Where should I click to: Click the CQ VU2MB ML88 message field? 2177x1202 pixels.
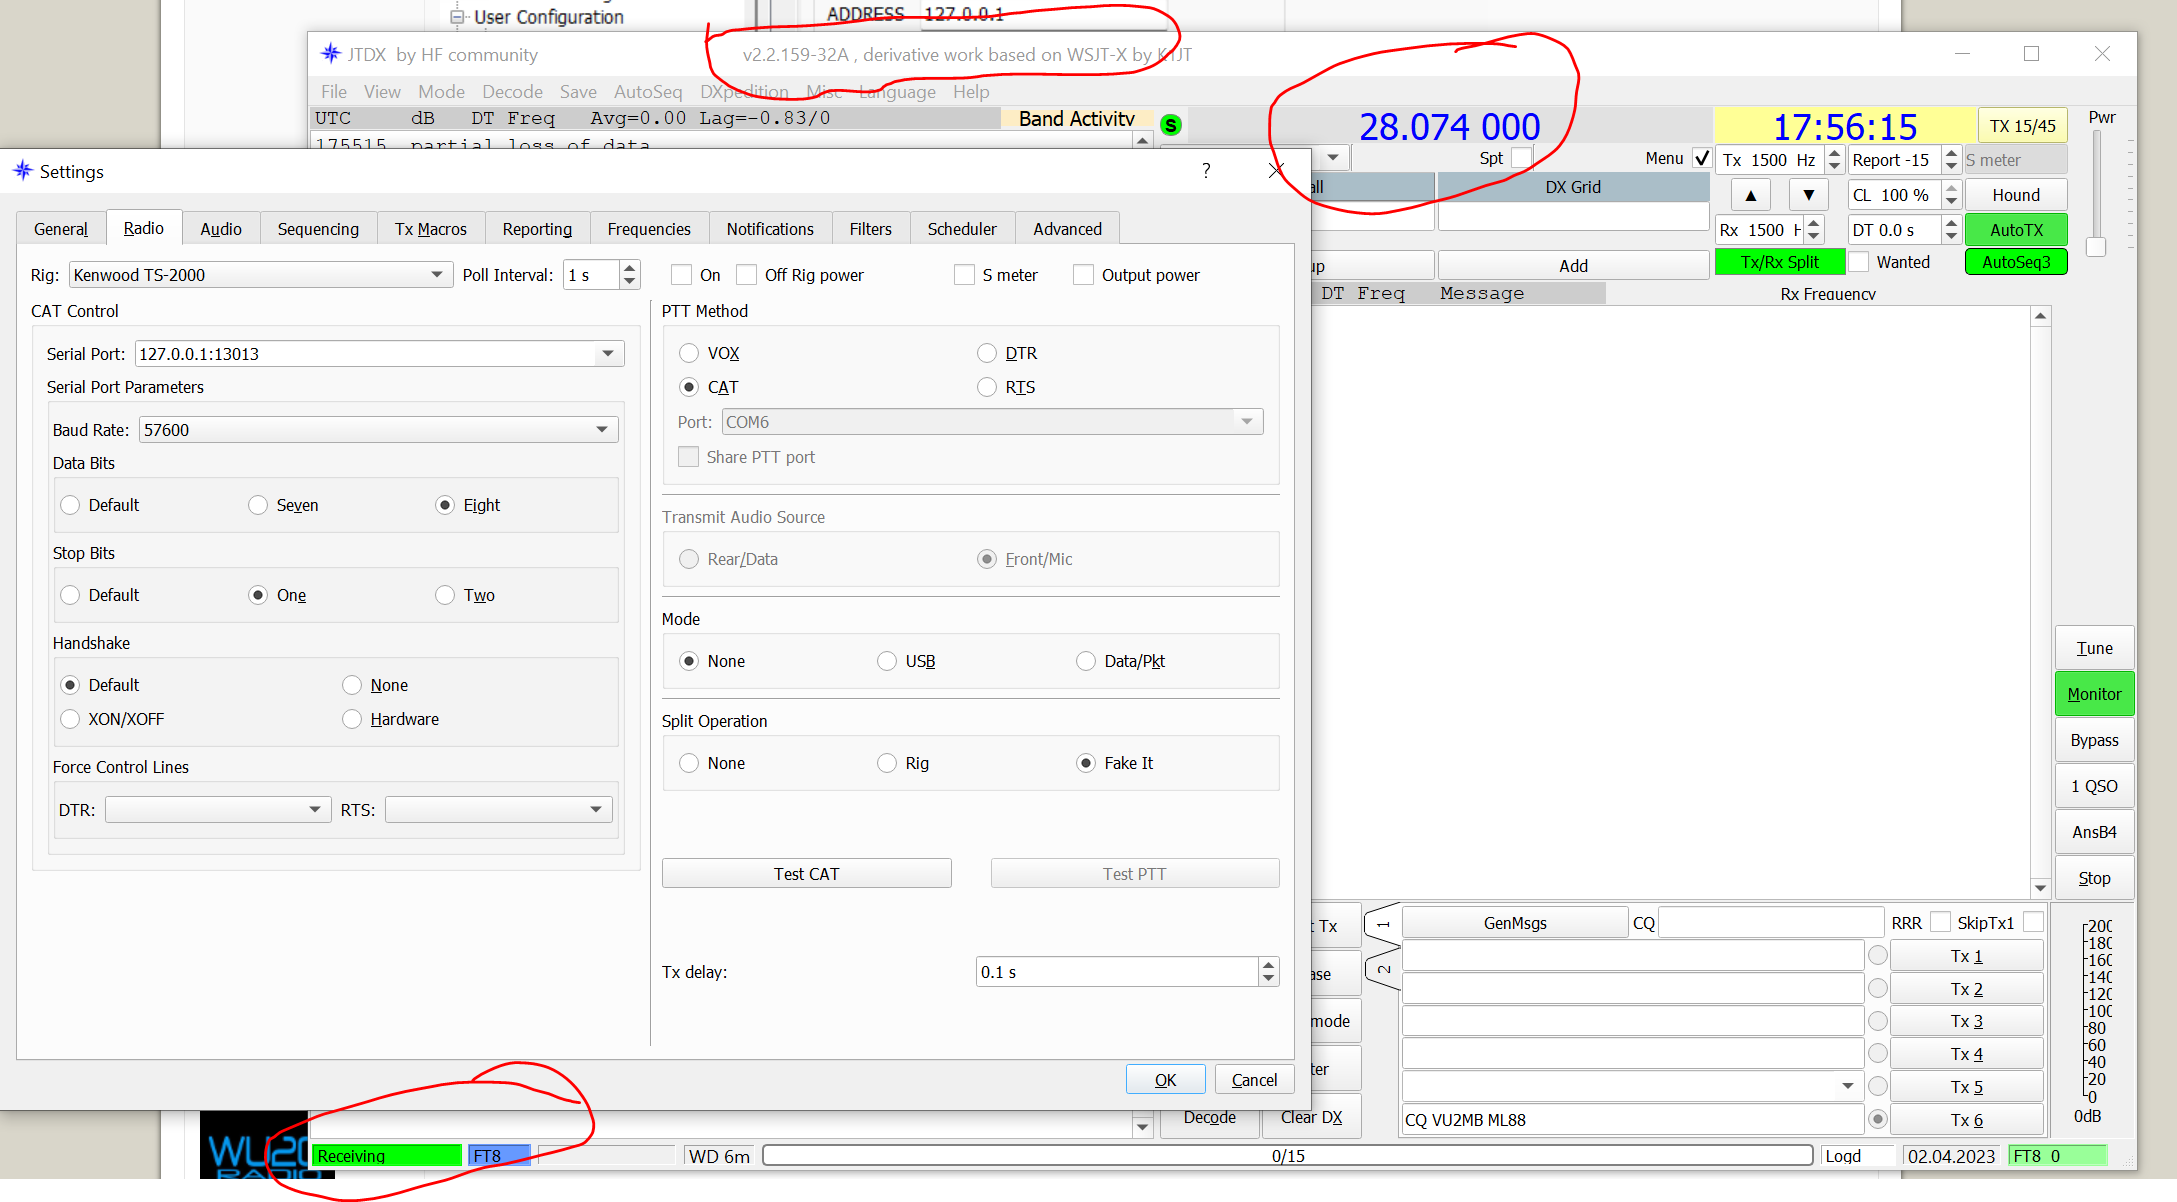(x=1633, y=1120)
